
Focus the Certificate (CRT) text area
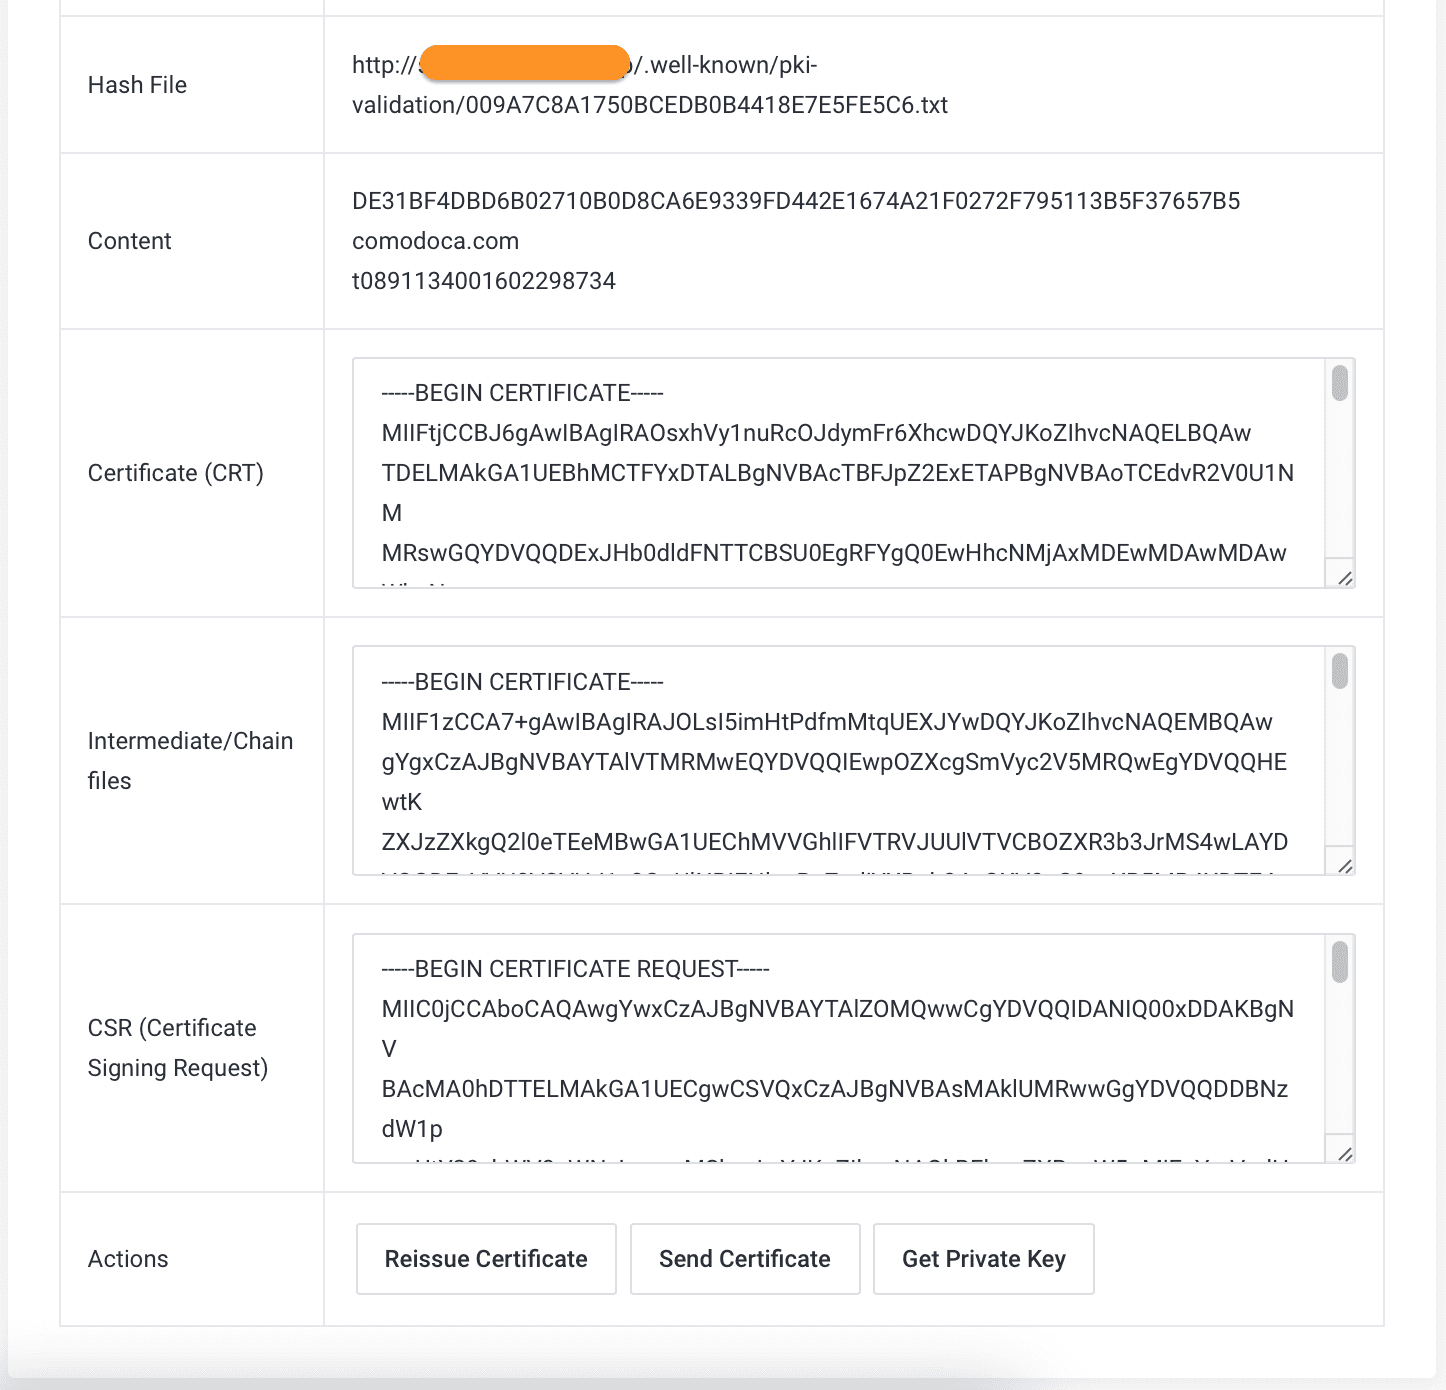[x=838, y=473]
